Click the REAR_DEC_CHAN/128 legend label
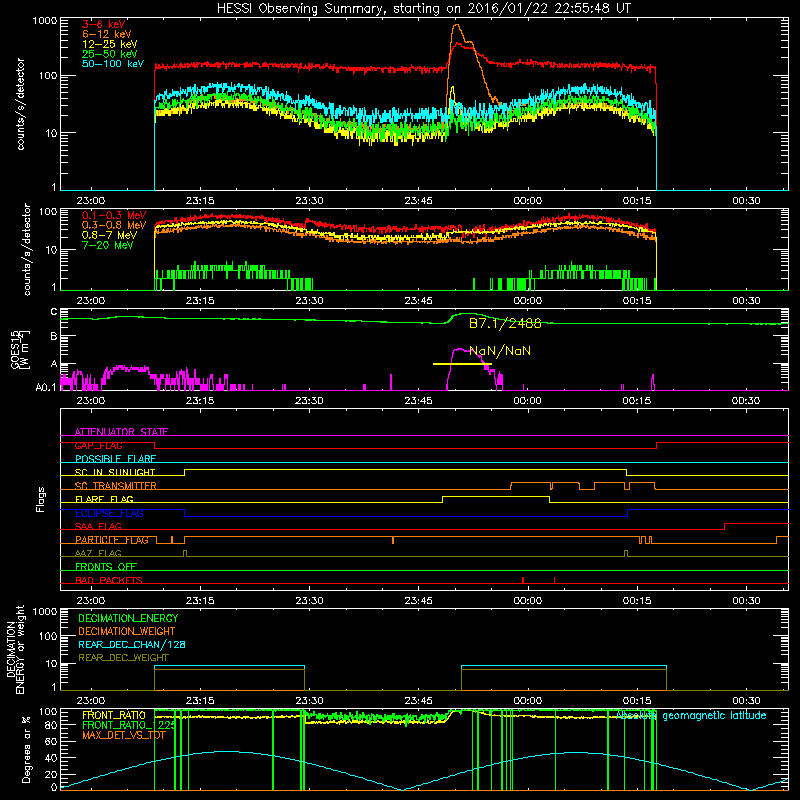Screen dimensions: 800x800 132,645
